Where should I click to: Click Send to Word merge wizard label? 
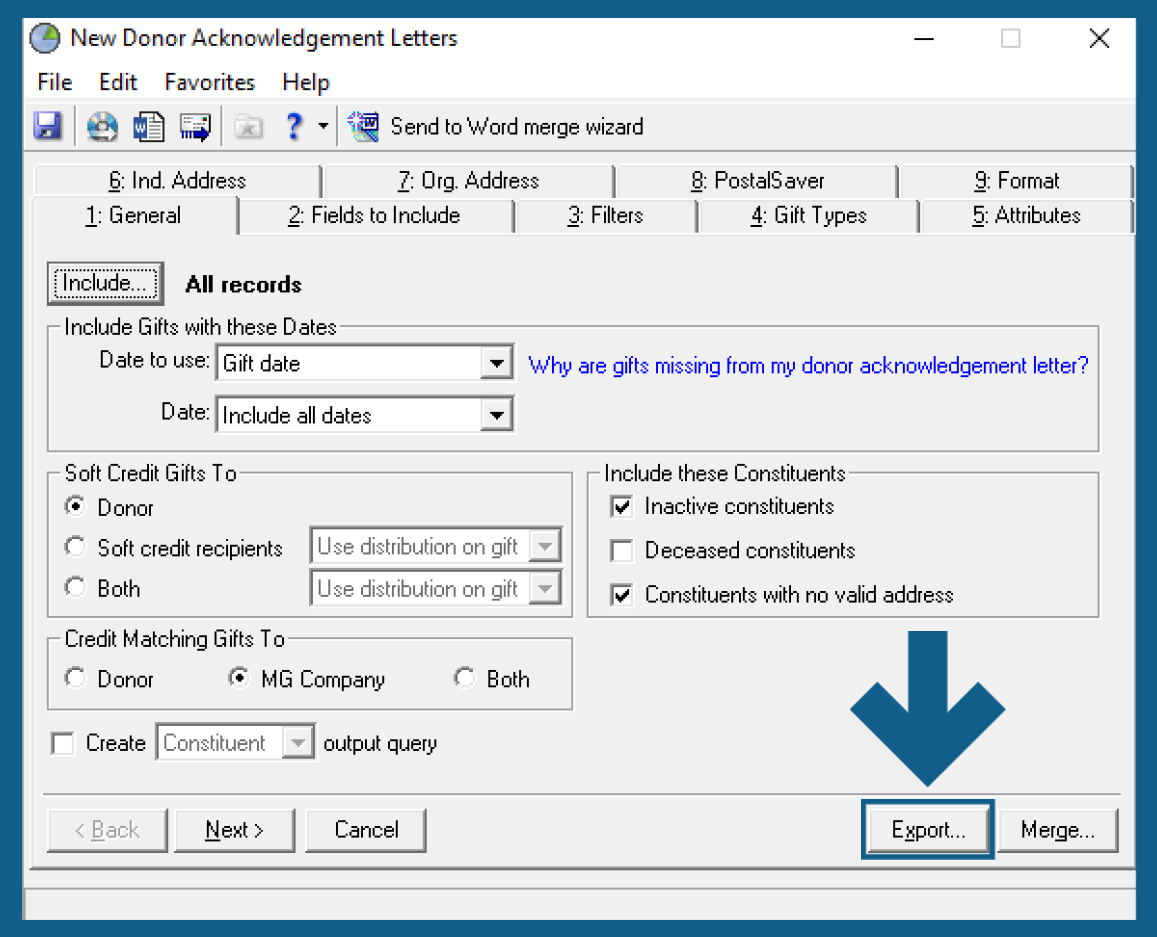pos(517,127)
